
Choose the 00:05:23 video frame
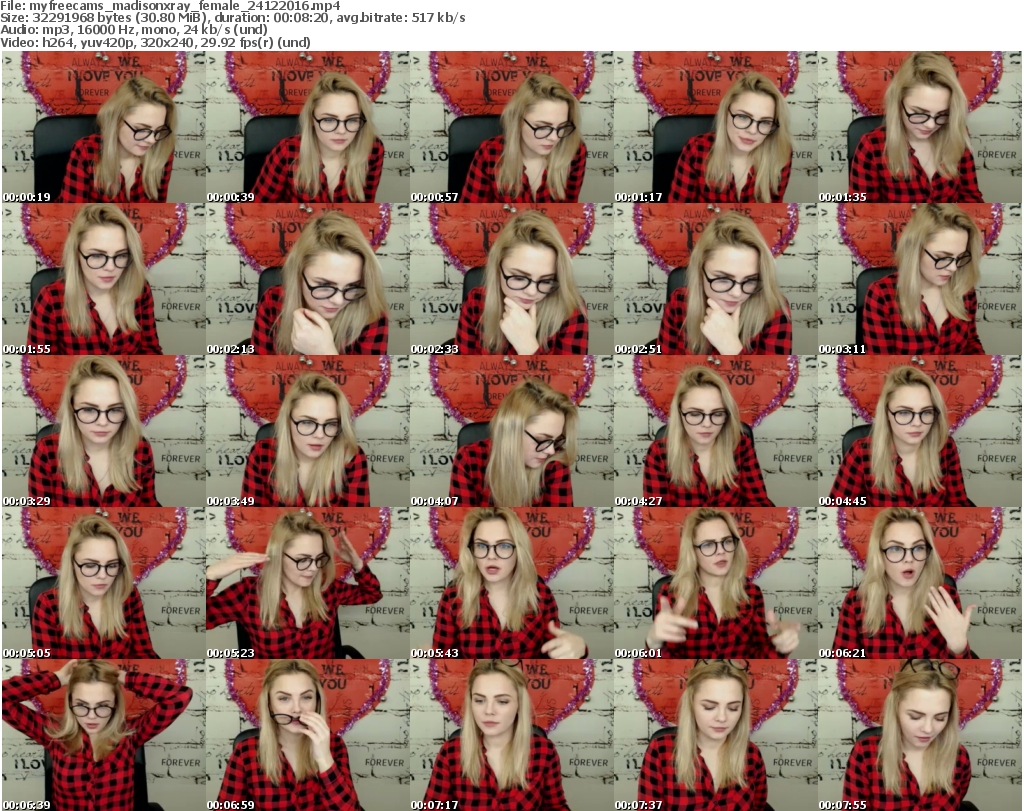click(x=308, y=583)
